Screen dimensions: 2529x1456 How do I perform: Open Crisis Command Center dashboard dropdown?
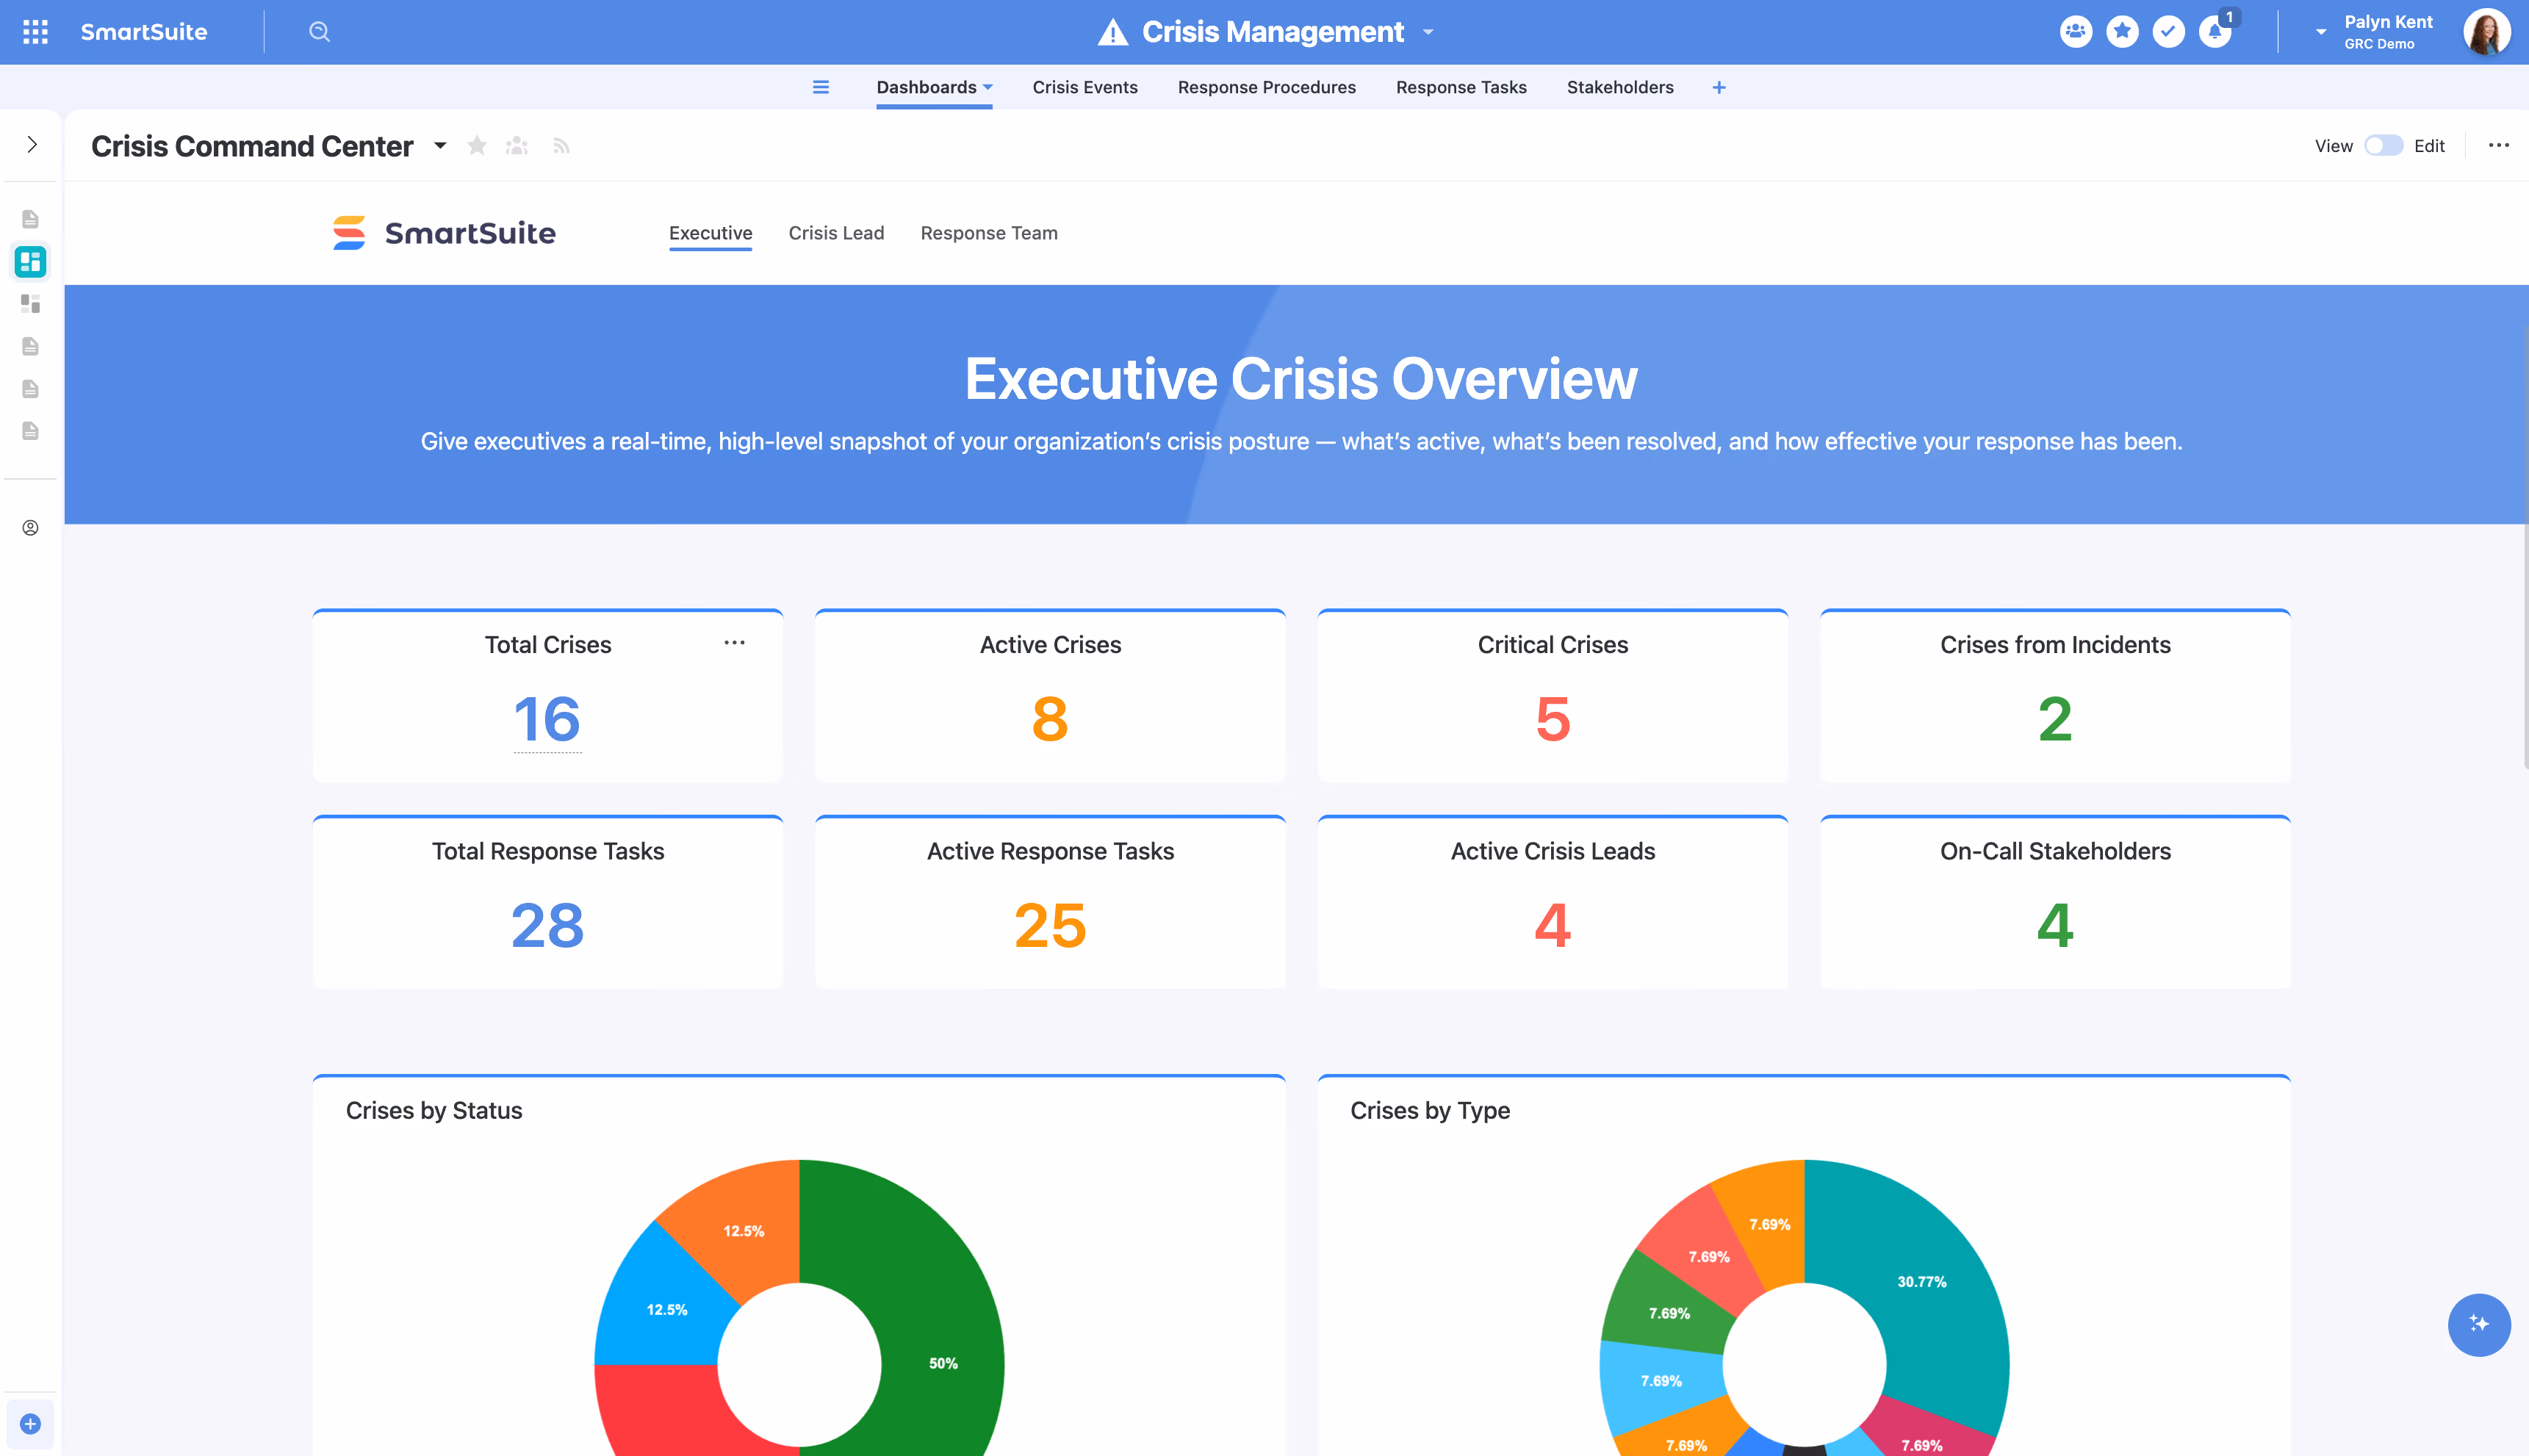(440, 146)
